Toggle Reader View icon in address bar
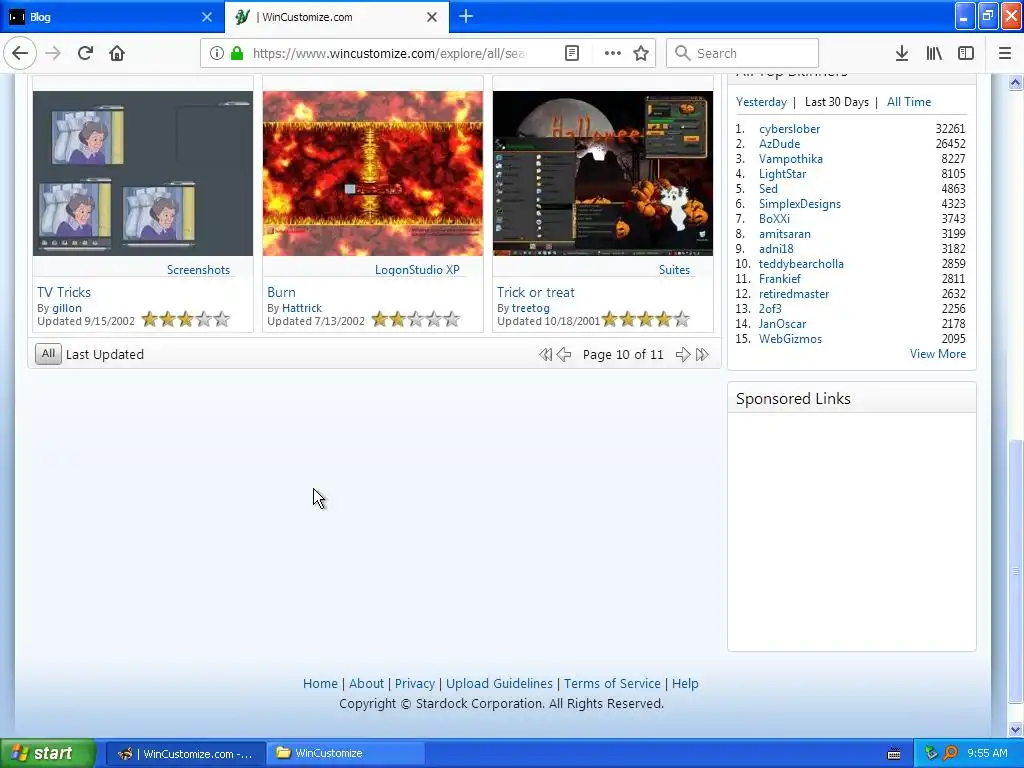Screen dimensions: 1024x768 (572, 53)
